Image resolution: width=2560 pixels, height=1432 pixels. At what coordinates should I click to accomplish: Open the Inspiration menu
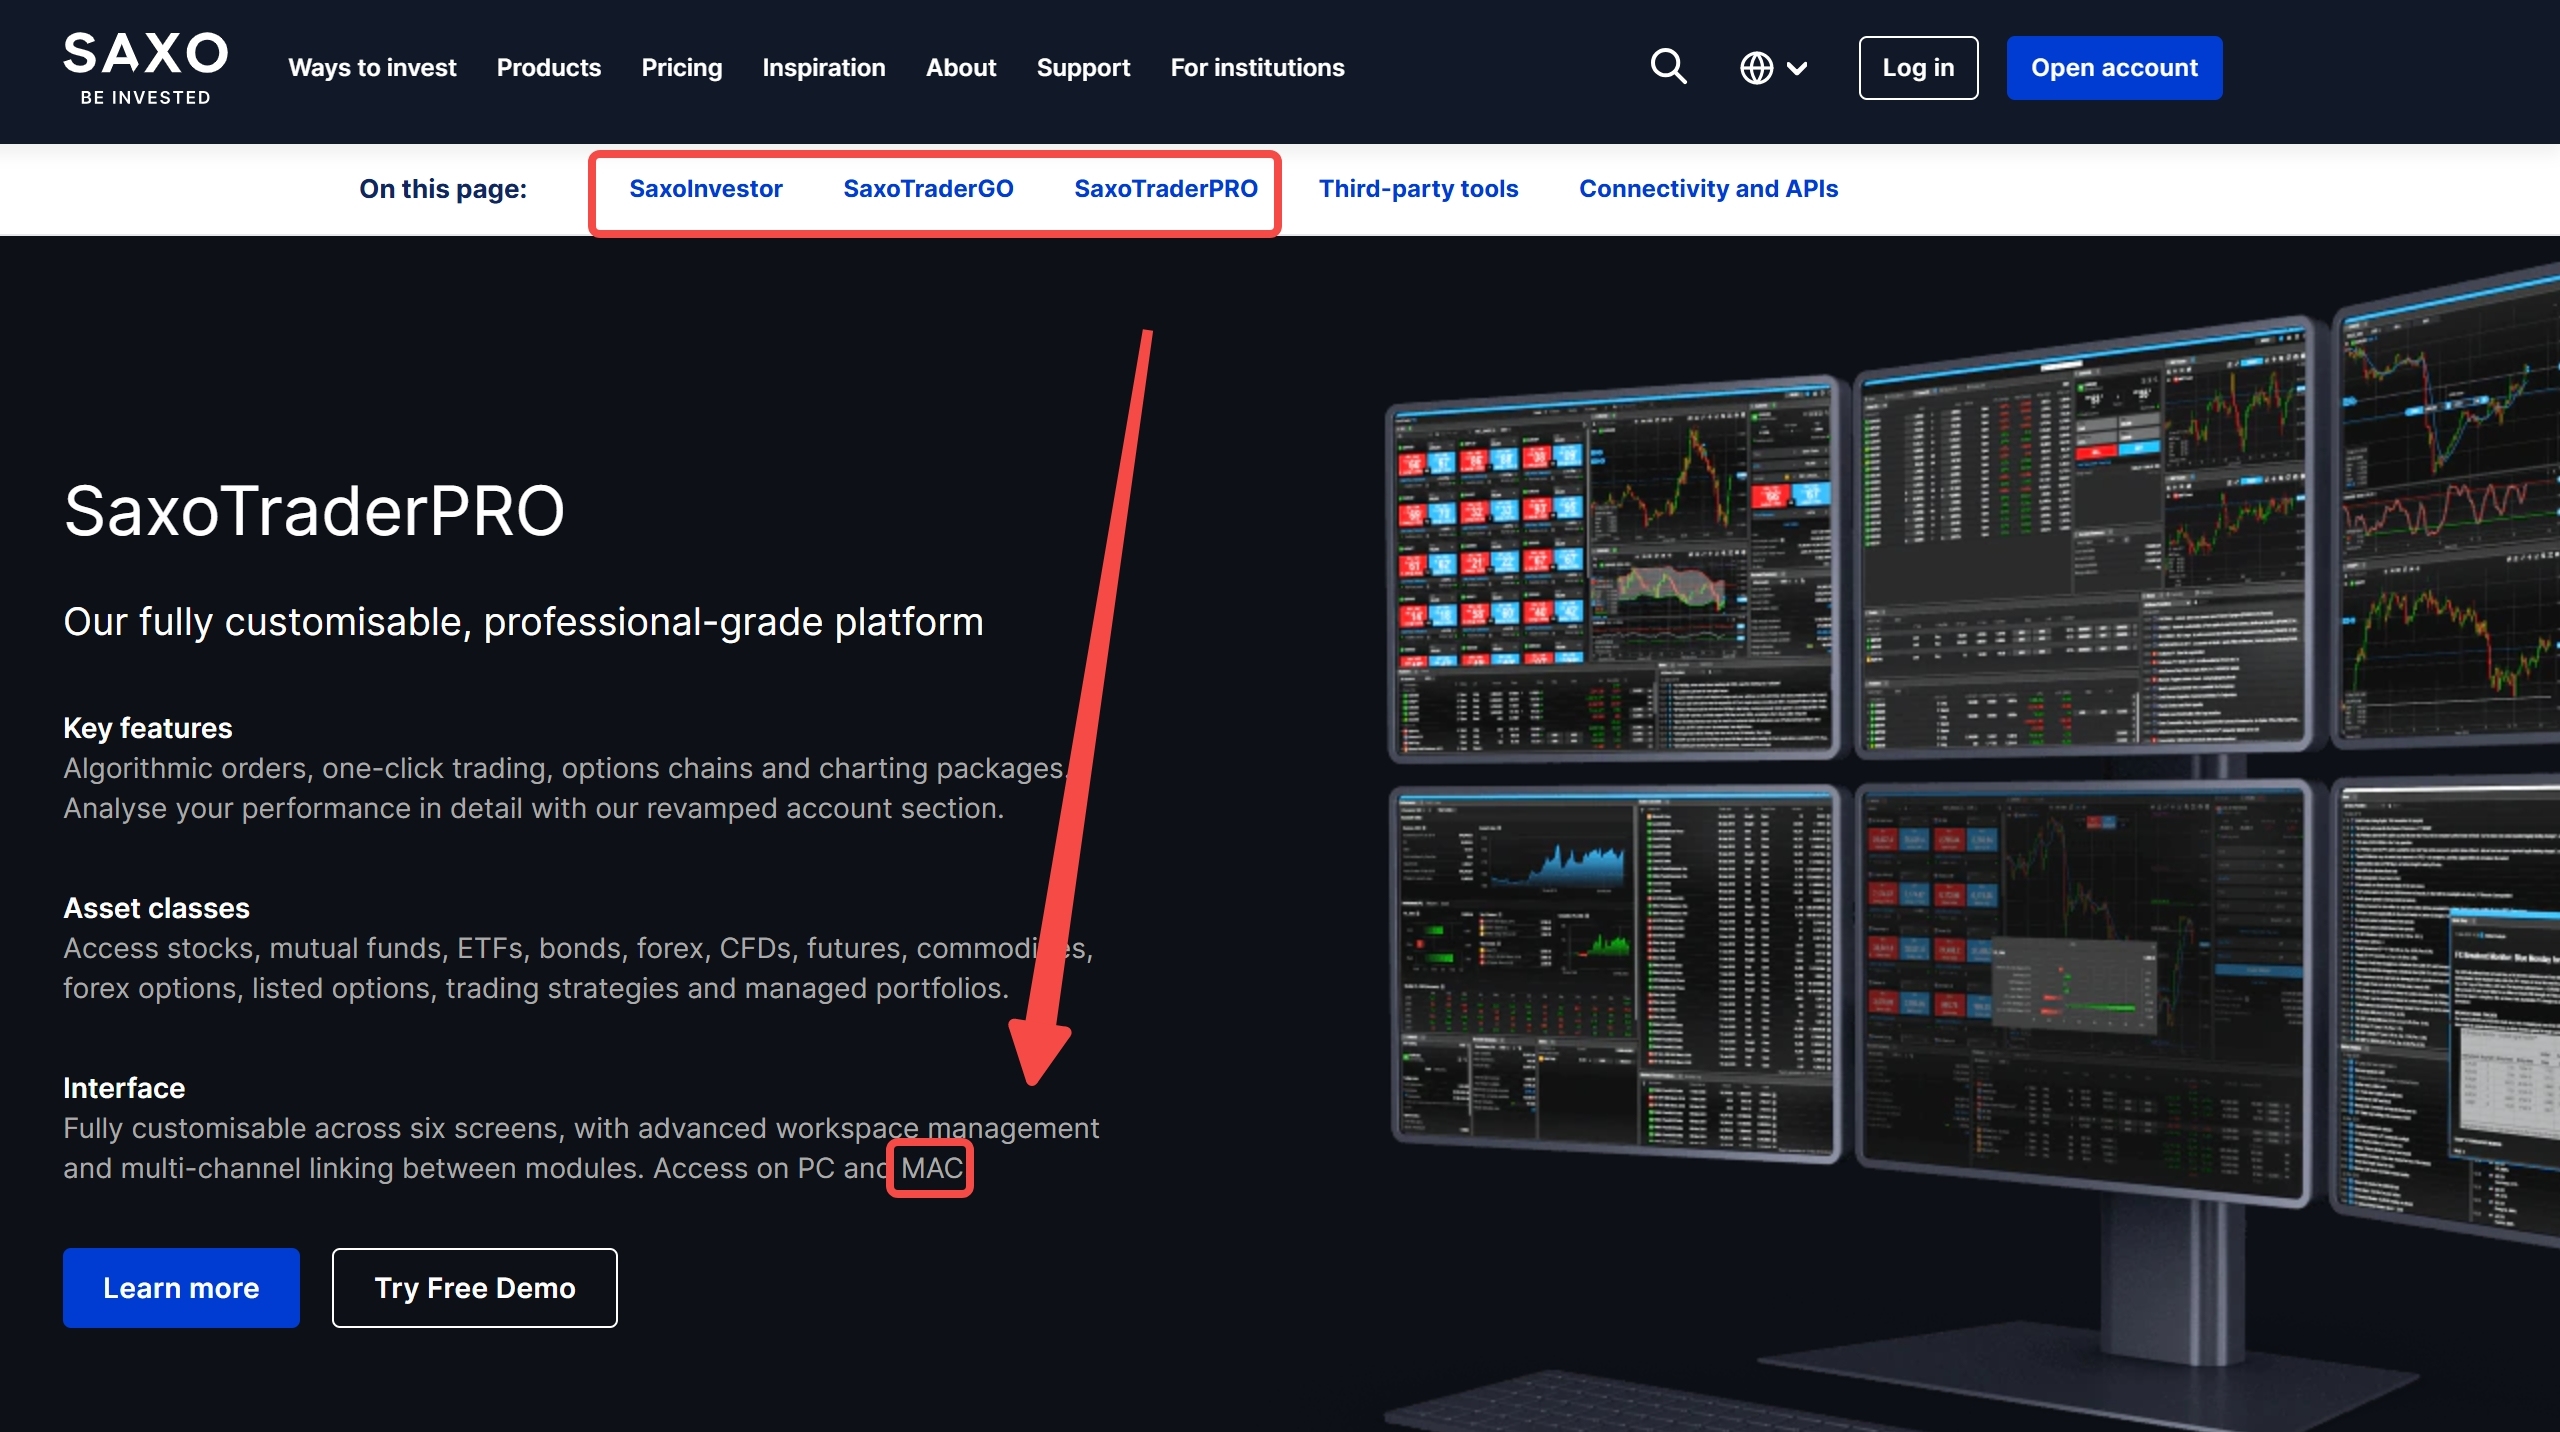pos(824,68)
